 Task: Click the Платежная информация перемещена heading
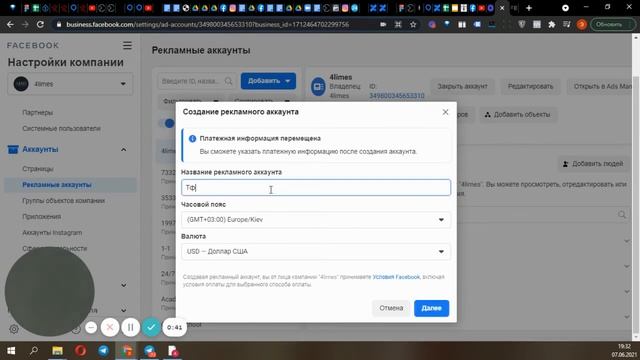click(260, 139)
